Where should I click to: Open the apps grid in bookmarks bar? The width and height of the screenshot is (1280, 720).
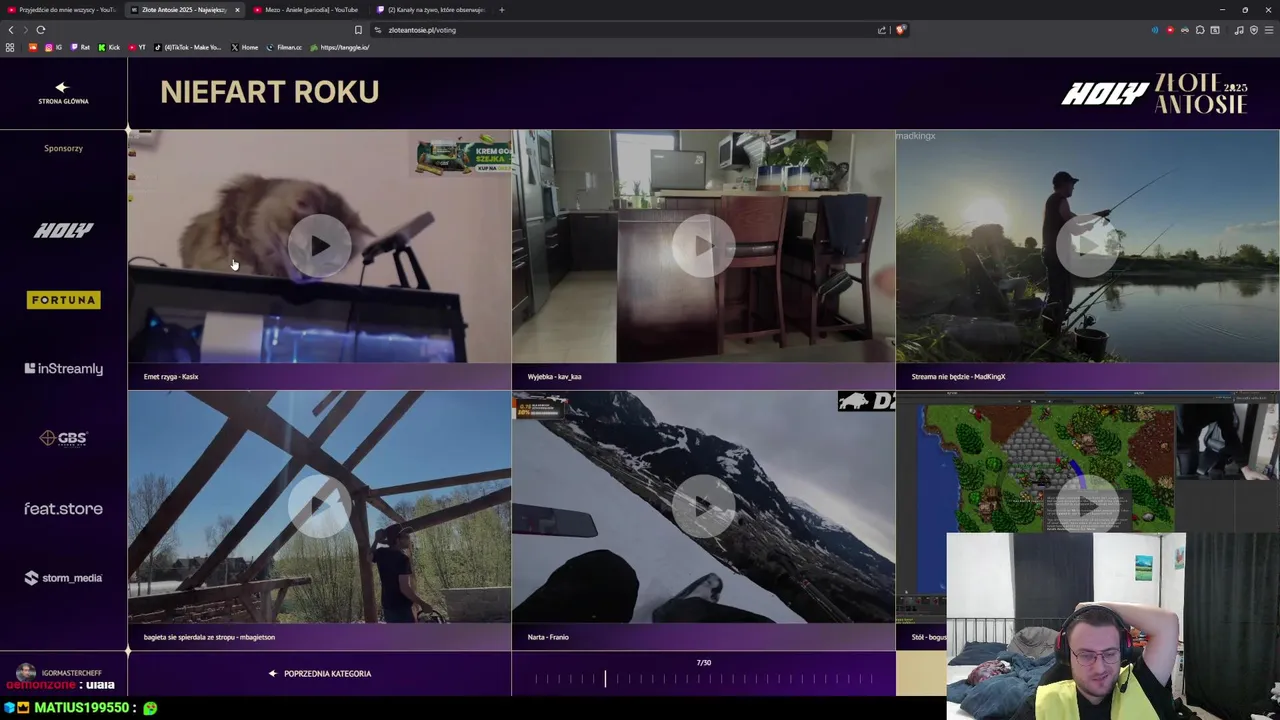click(10, 47)
